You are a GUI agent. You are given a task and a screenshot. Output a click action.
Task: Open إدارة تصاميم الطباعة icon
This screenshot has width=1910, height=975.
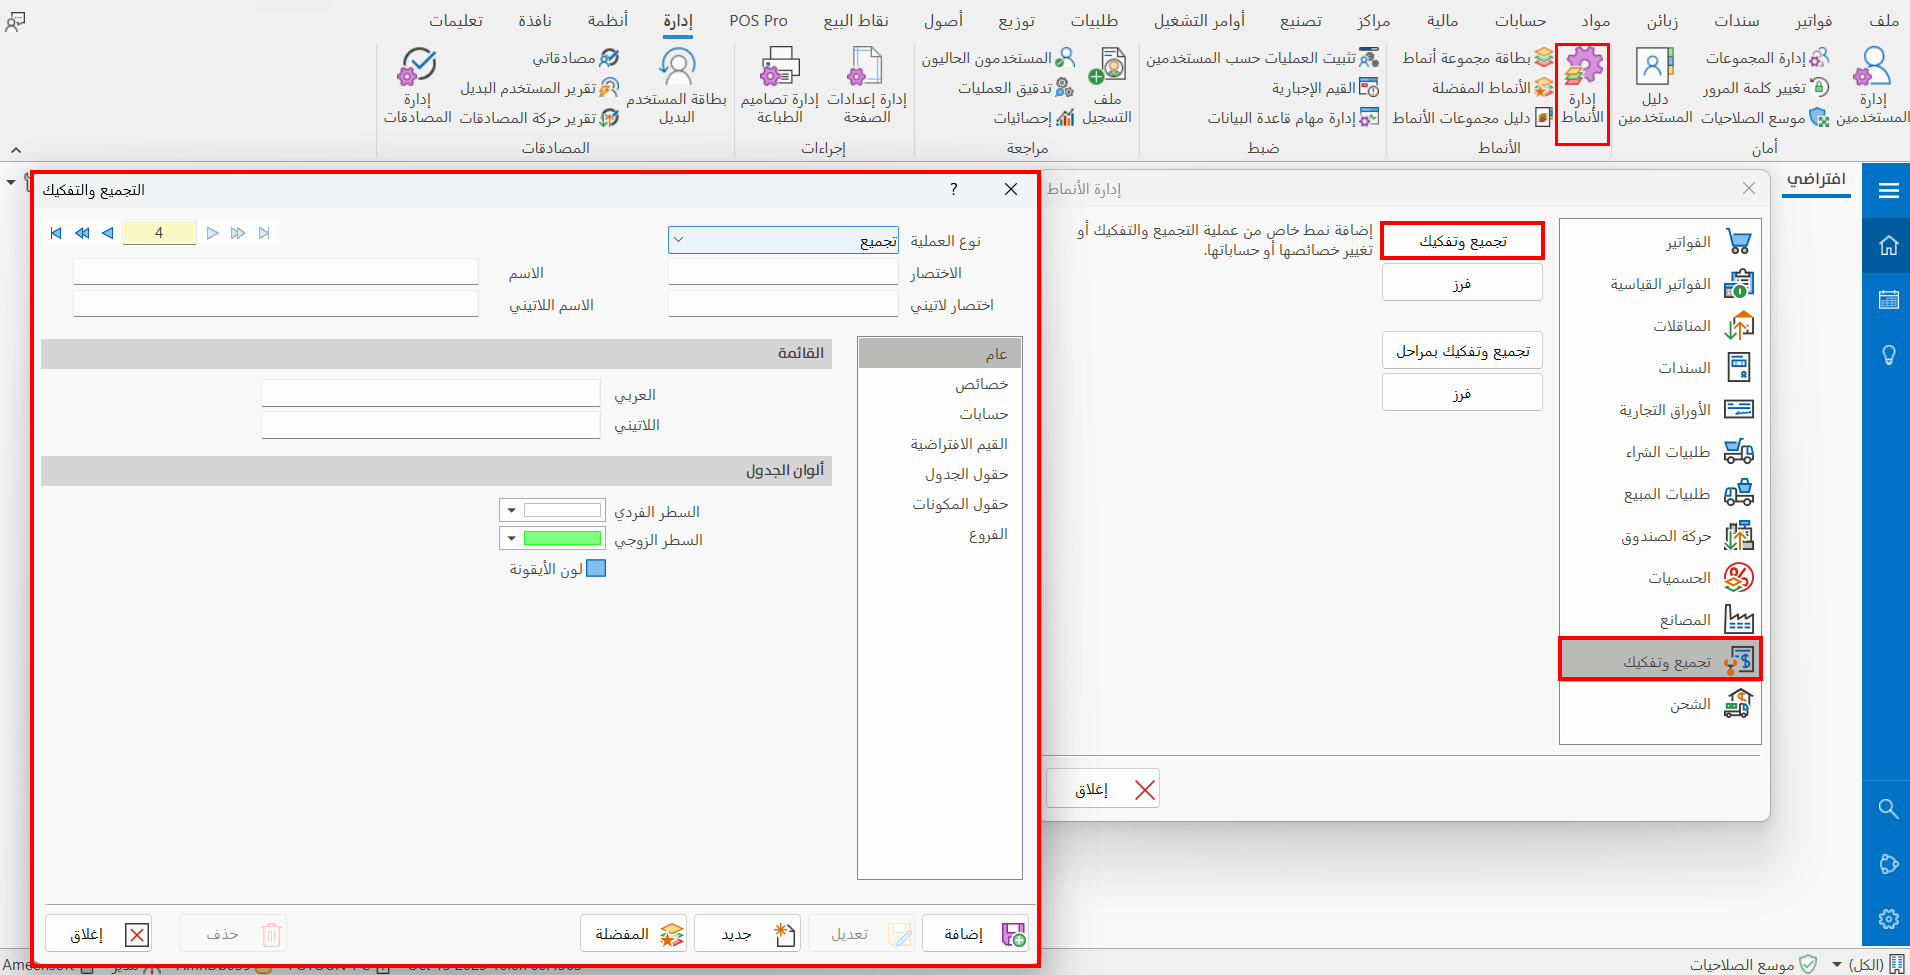(779, 87)
